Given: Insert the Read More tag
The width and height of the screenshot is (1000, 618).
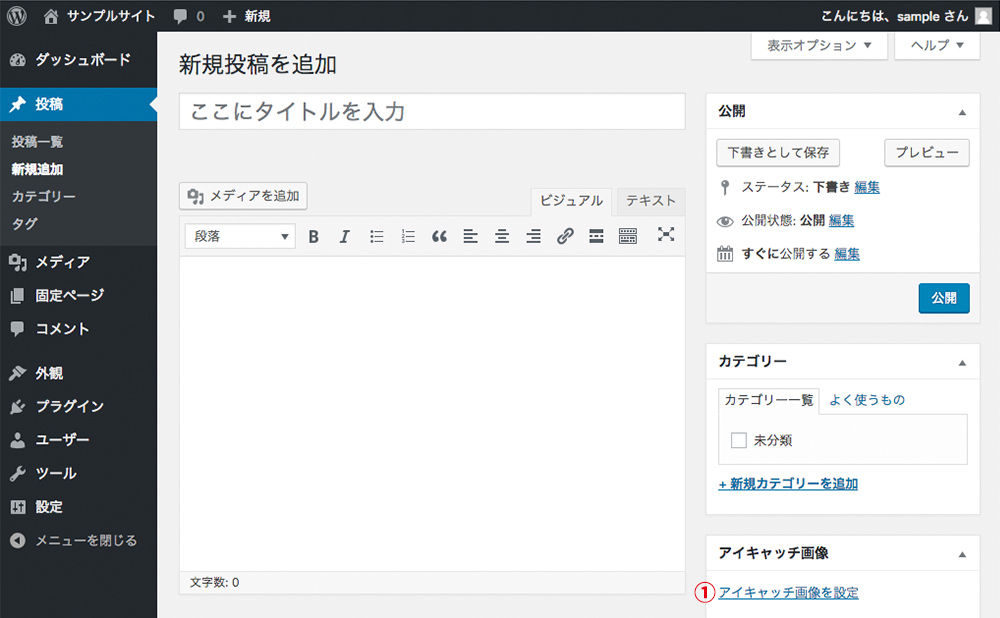Looking at the screenshot, I should pos(596,237).
